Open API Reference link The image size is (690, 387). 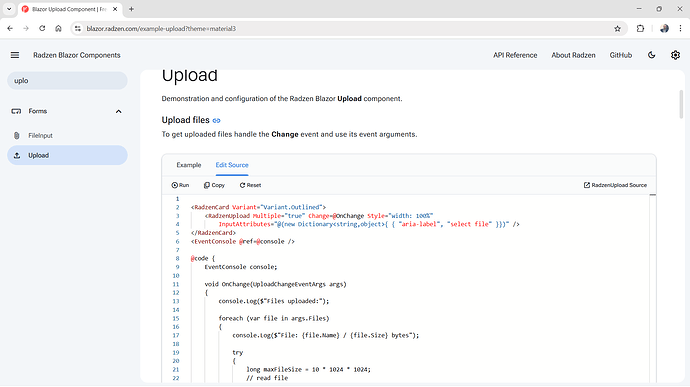(x=515, y=55)
